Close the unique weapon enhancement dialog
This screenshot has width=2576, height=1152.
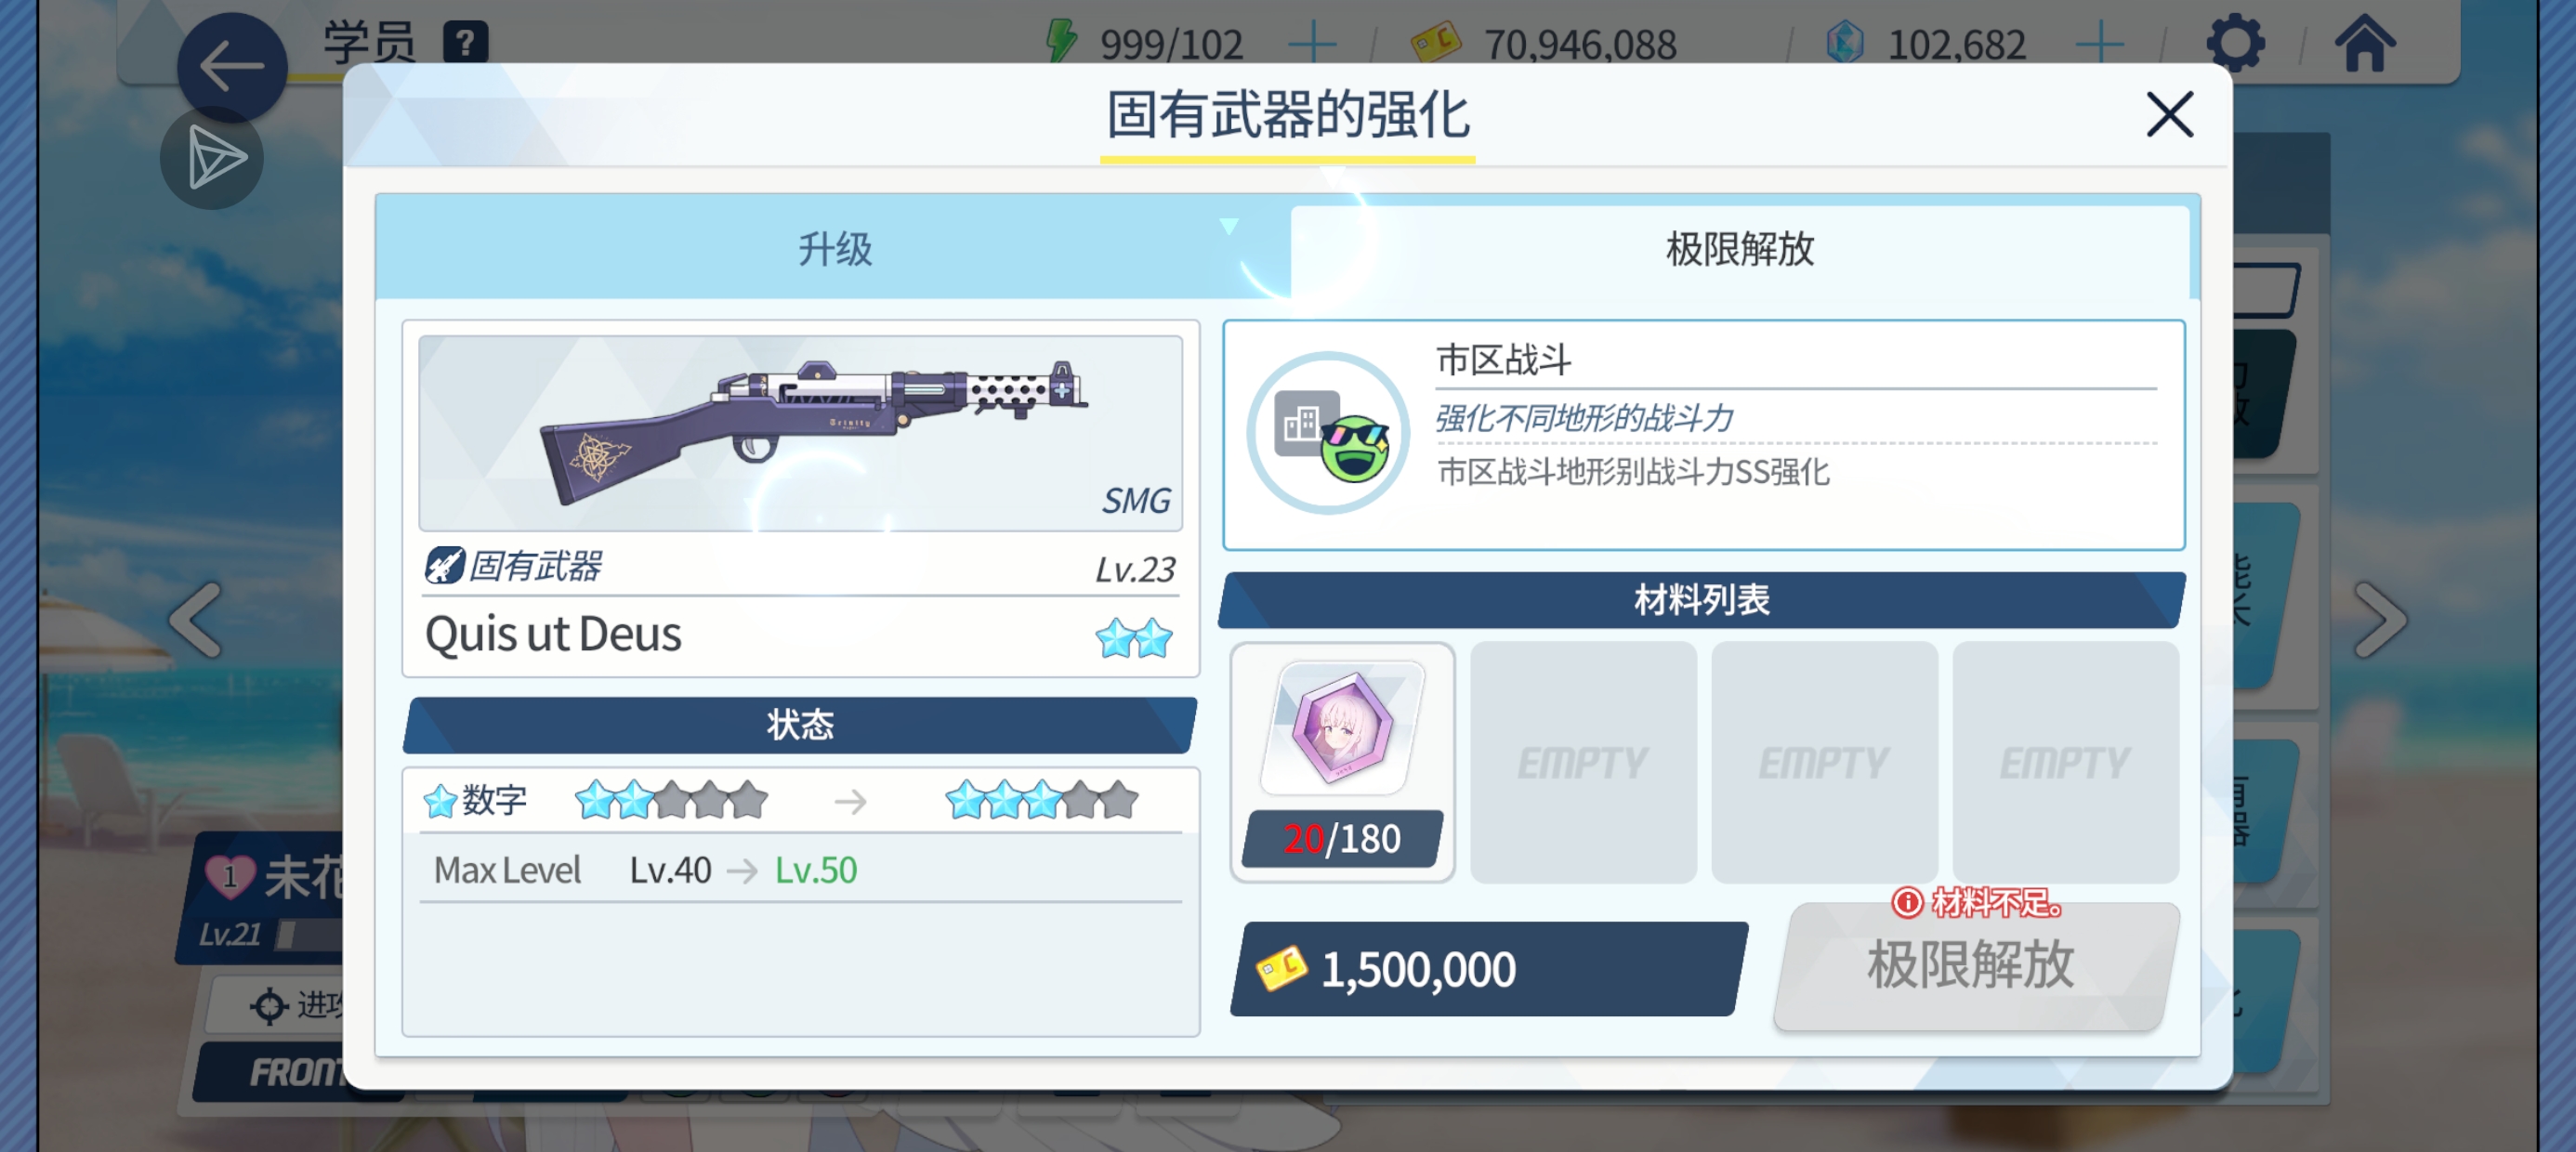pos(2169,114)
